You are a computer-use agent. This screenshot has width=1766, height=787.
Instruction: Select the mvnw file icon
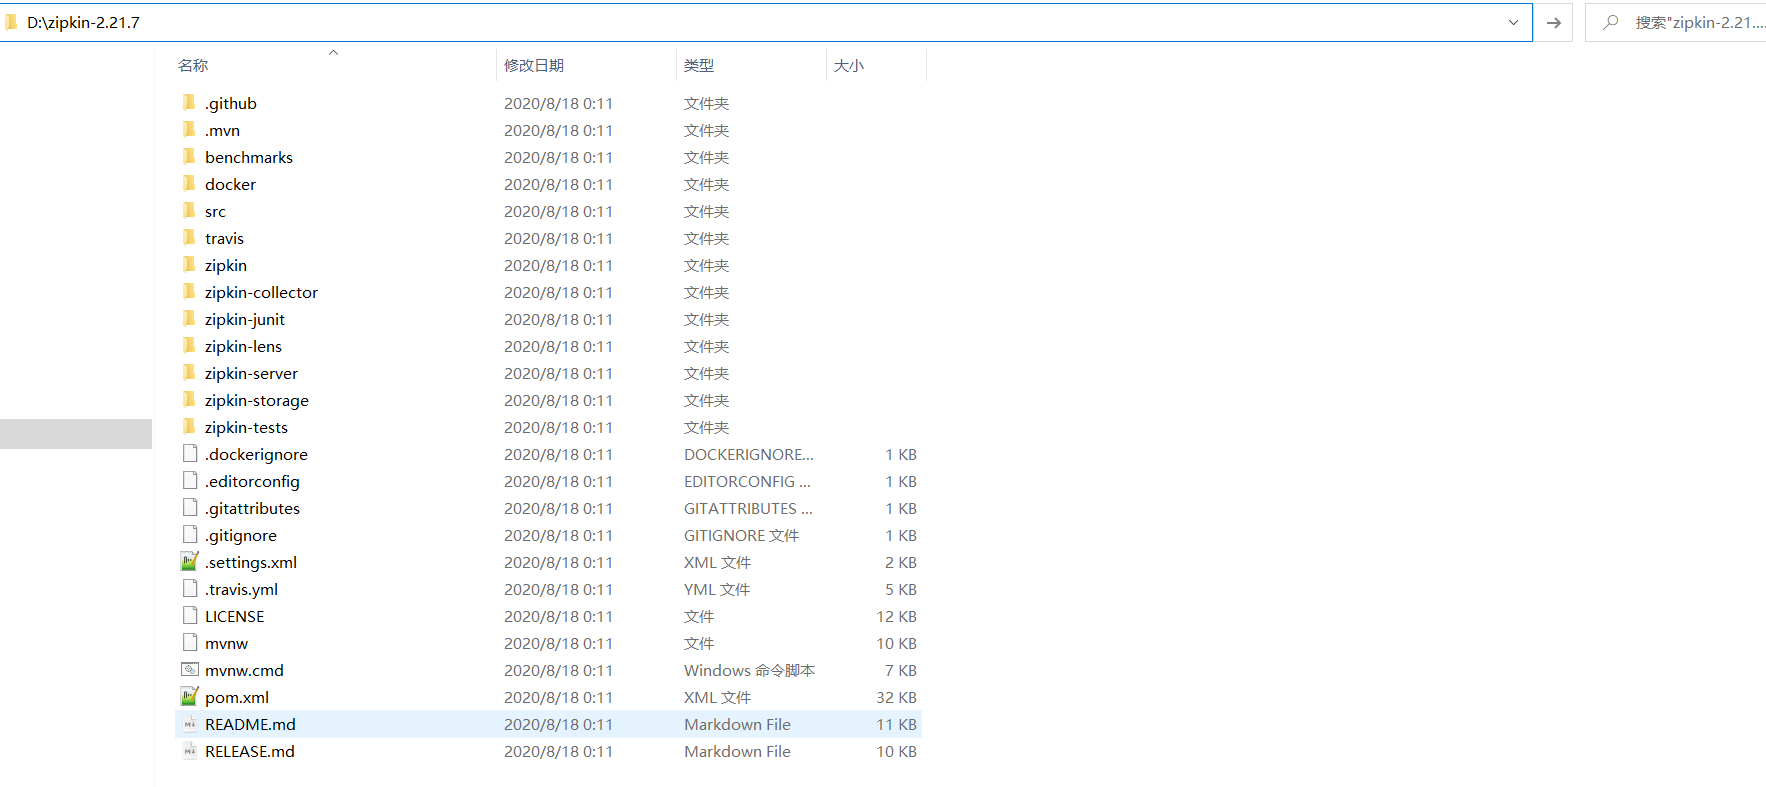pyautogui.click(x=190, y=642)
